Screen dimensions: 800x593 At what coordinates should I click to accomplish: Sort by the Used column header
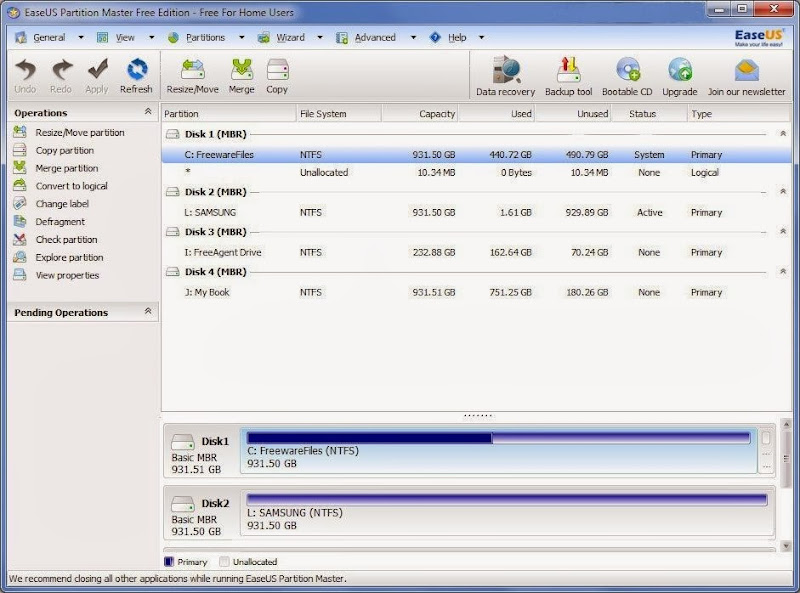496,114
